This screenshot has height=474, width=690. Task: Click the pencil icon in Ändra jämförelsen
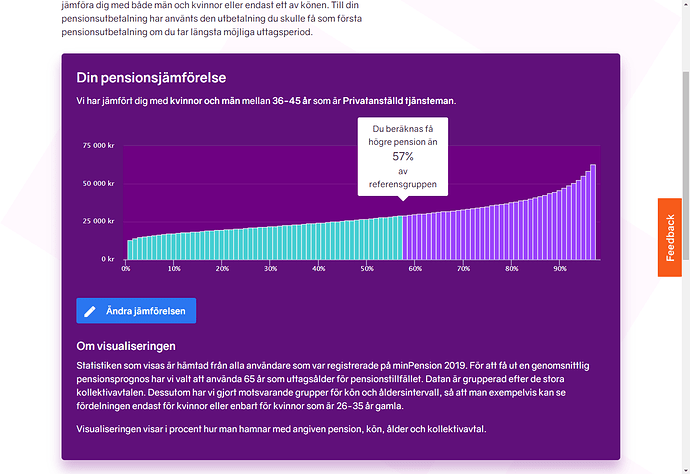(x=91, y=311)
